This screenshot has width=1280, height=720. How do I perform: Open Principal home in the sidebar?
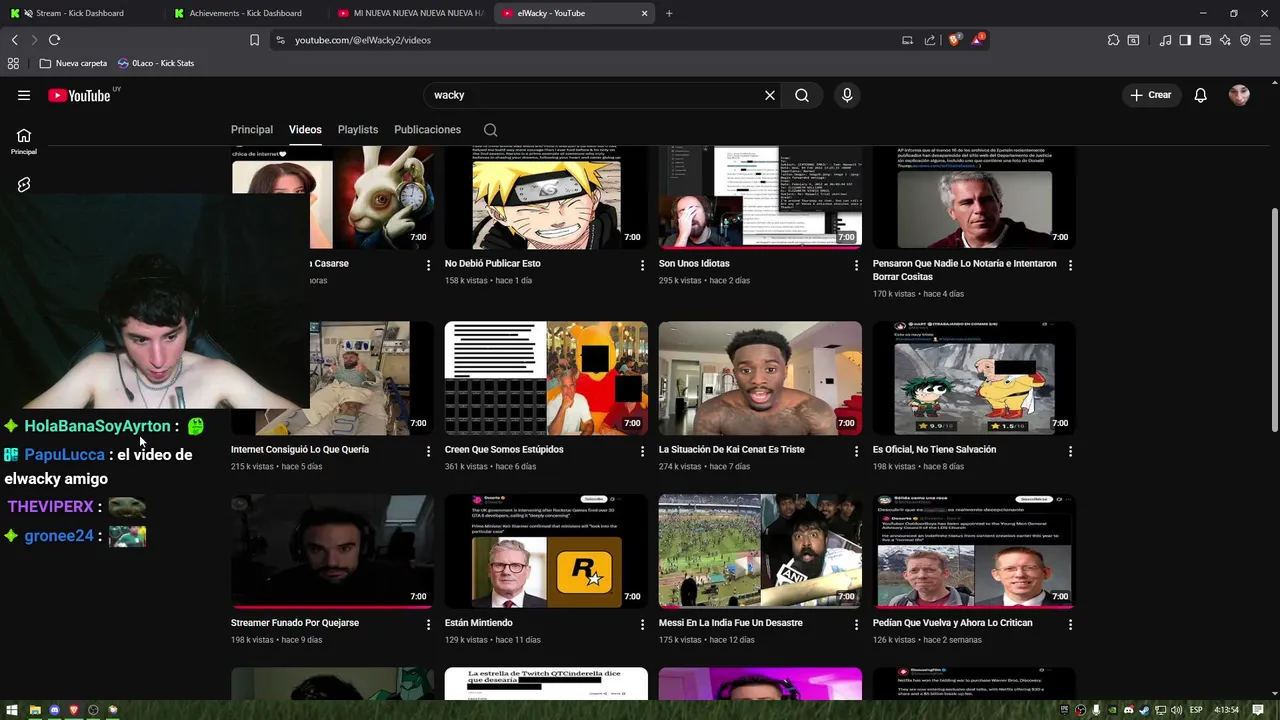click(24, 141)
